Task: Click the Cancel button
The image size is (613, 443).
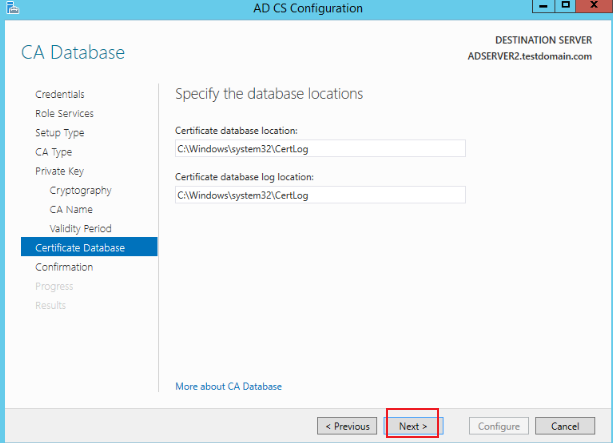Action: 565,426
